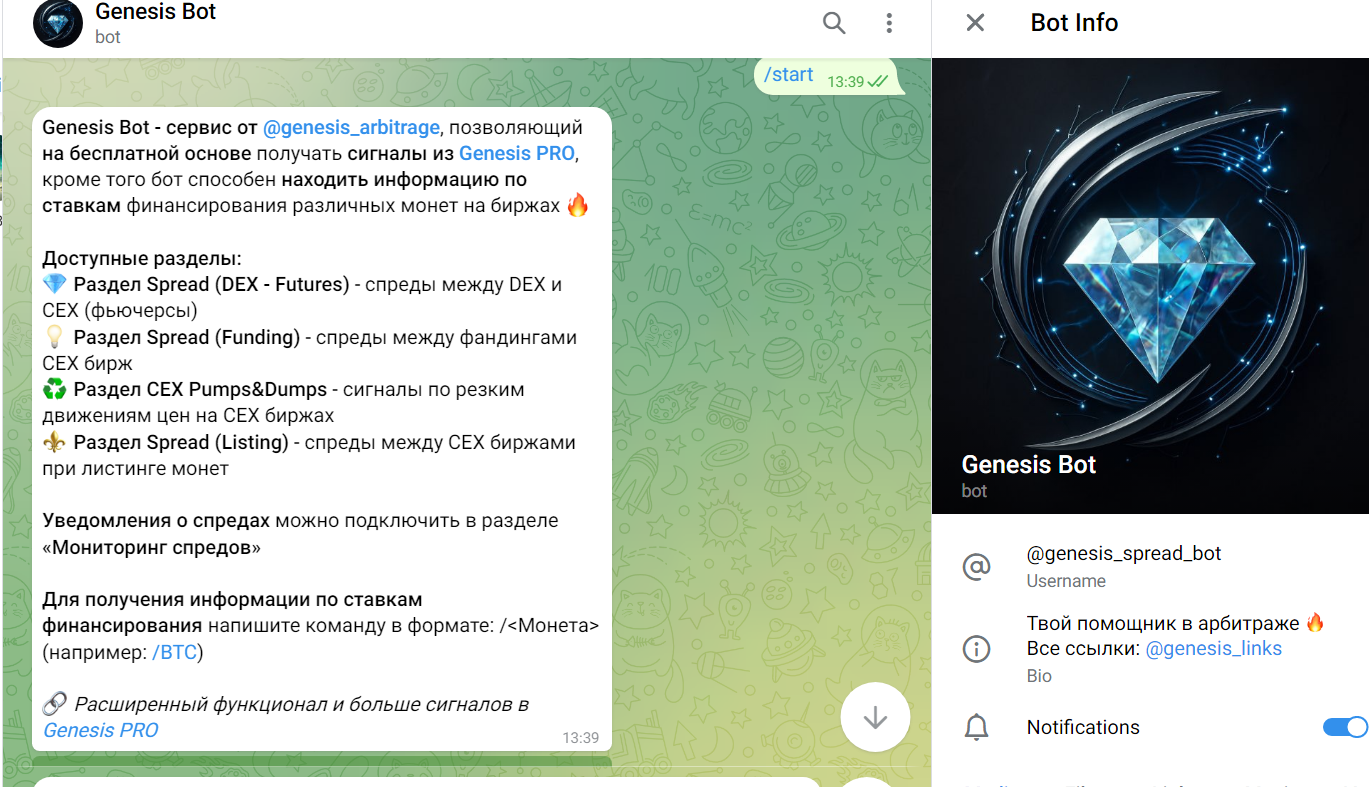Click the 'Твой помощник в арбитраже' bio text
Viewport: 1369px width, 787px height.
pyautogui.click(x=1164, y=623)
